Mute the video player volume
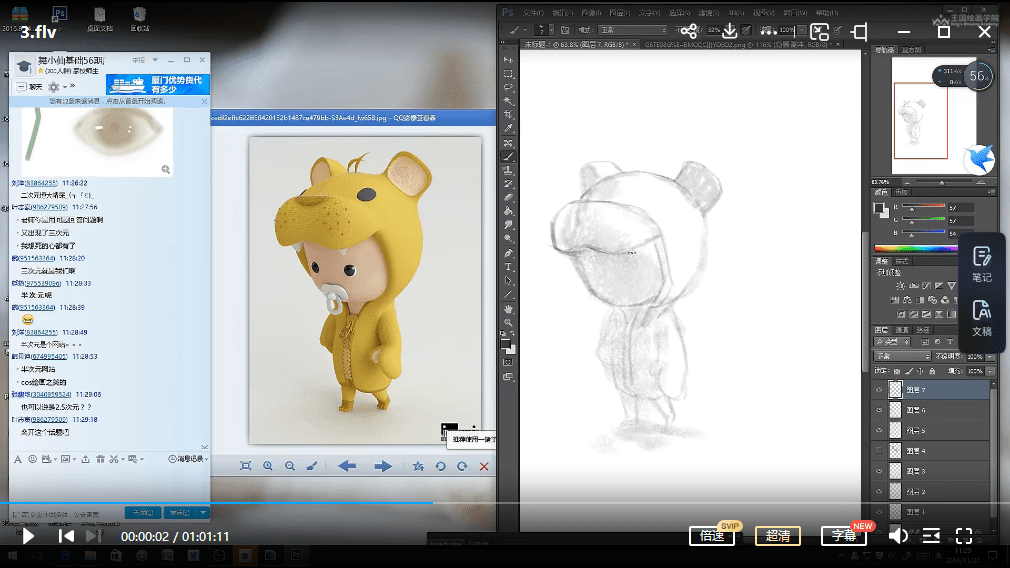1010x568 pixels. click(898, 536)
